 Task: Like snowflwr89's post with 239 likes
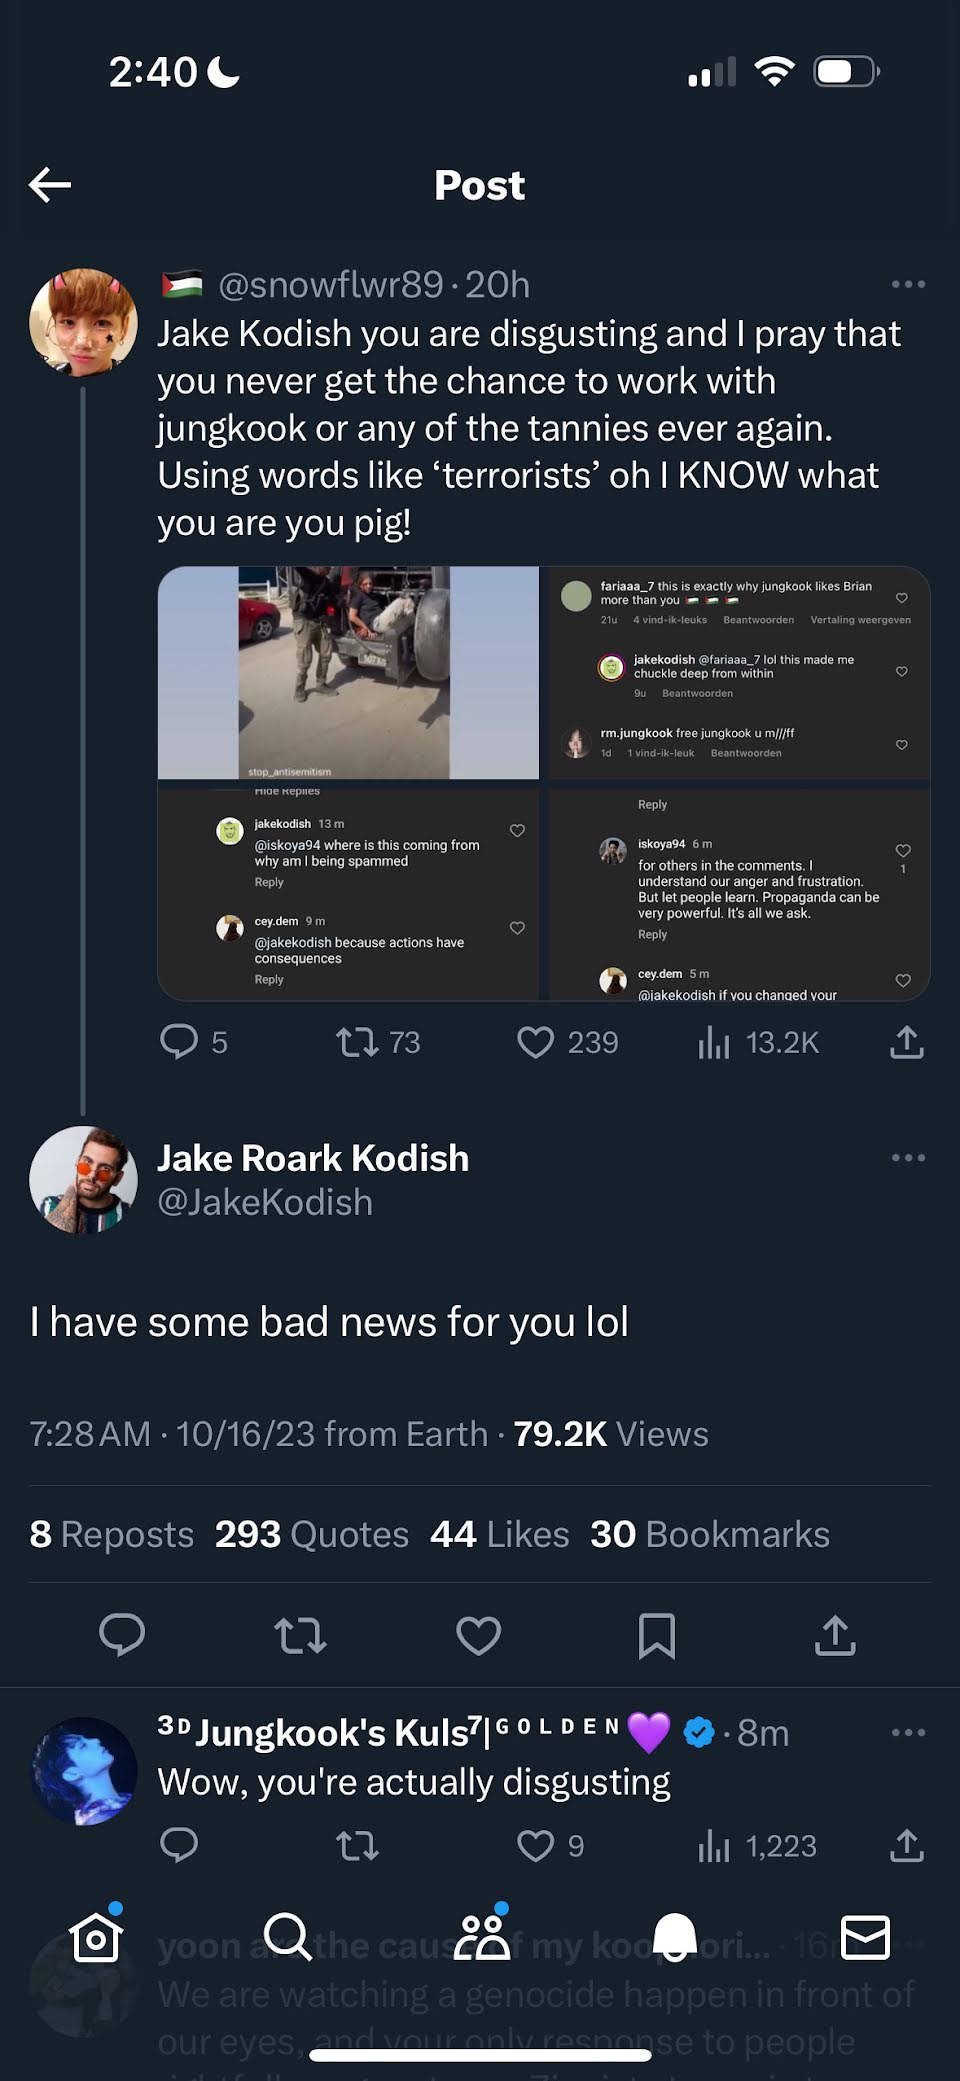coord(567,1042)
